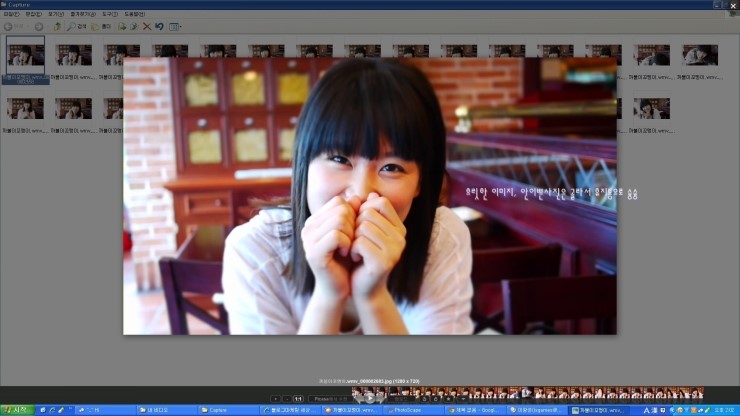The image size is (740, 416).
Task: Open the 도움말(H) menu
Action: [135, 14]
